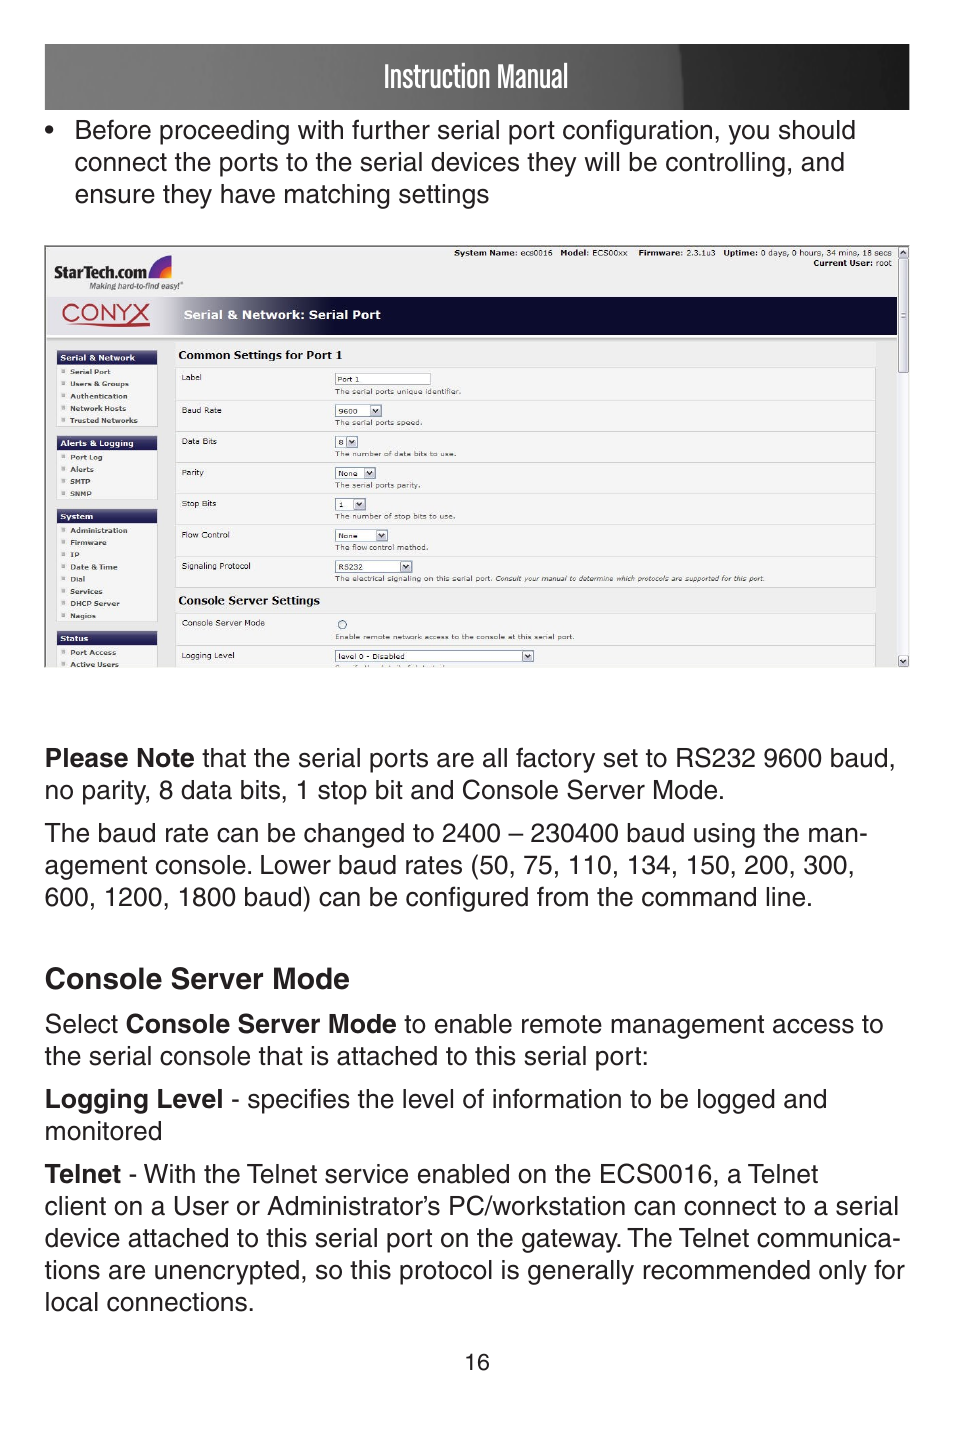Open the Firmware sidebar link
Viewport: 954px width, 1431px height.
(88, 542)
